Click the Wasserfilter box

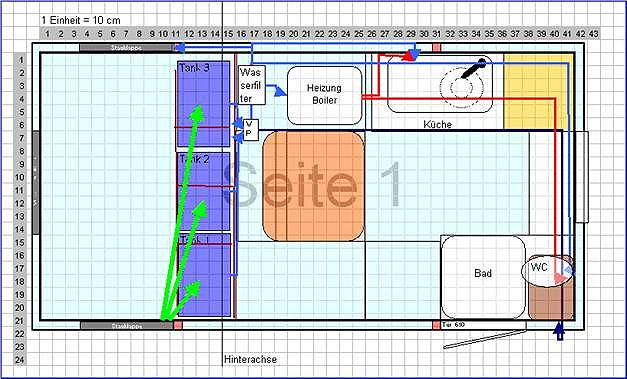pyautogui.click(x=252, y=85)
